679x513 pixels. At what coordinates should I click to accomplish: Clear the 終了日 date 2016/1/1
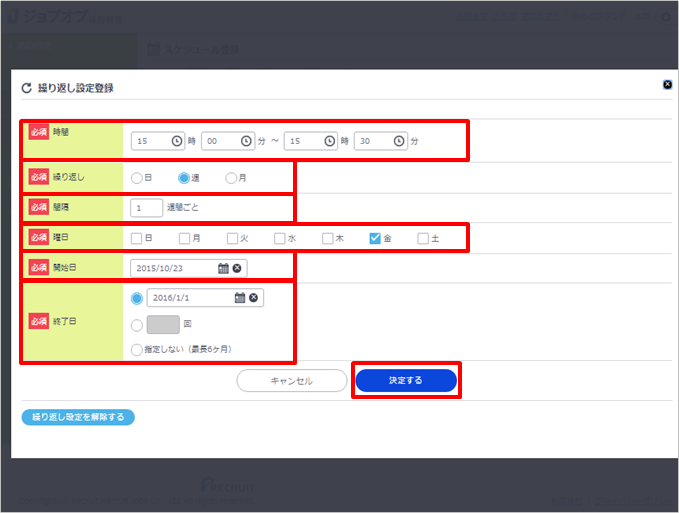coord(254,298)
